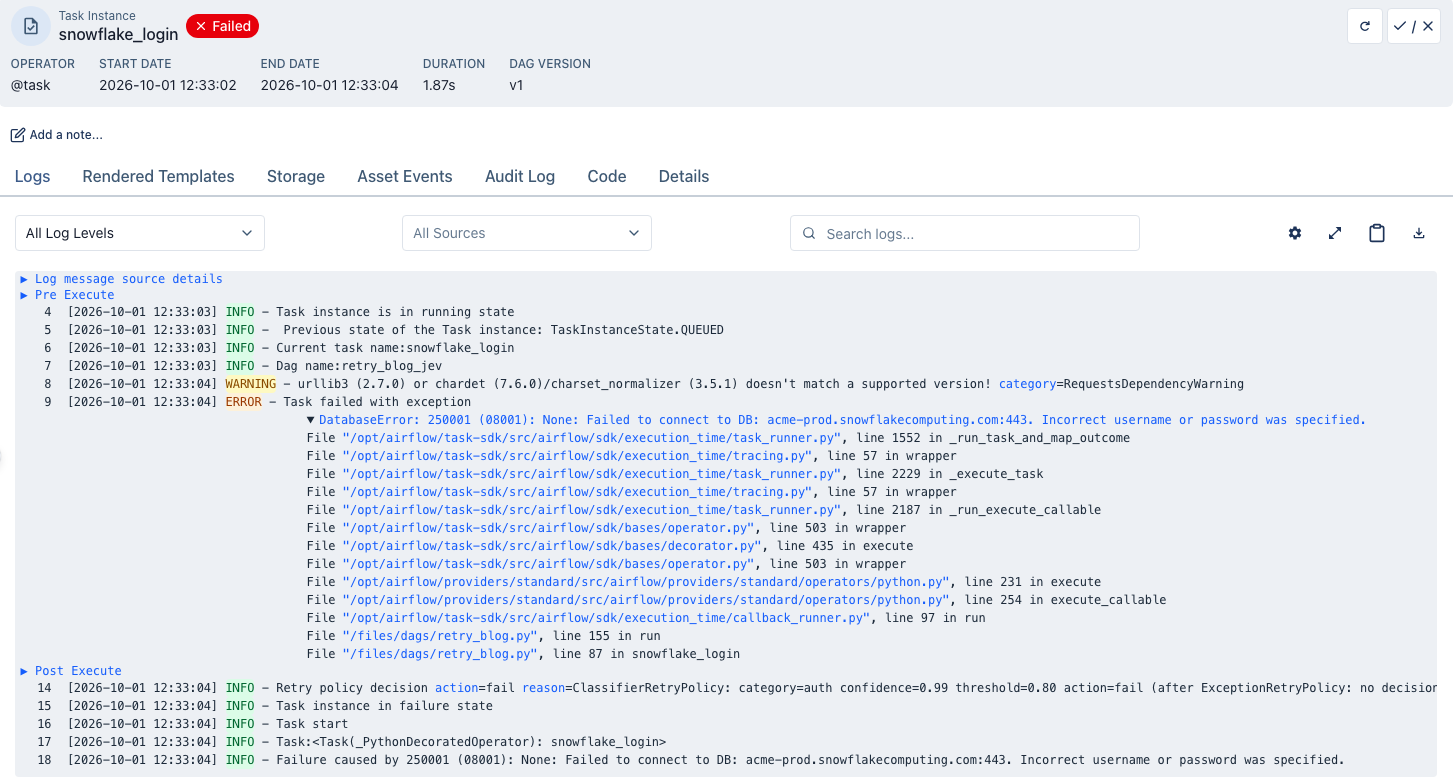Click log line "Dag name:retry_blog_jev"

point(359,366)
